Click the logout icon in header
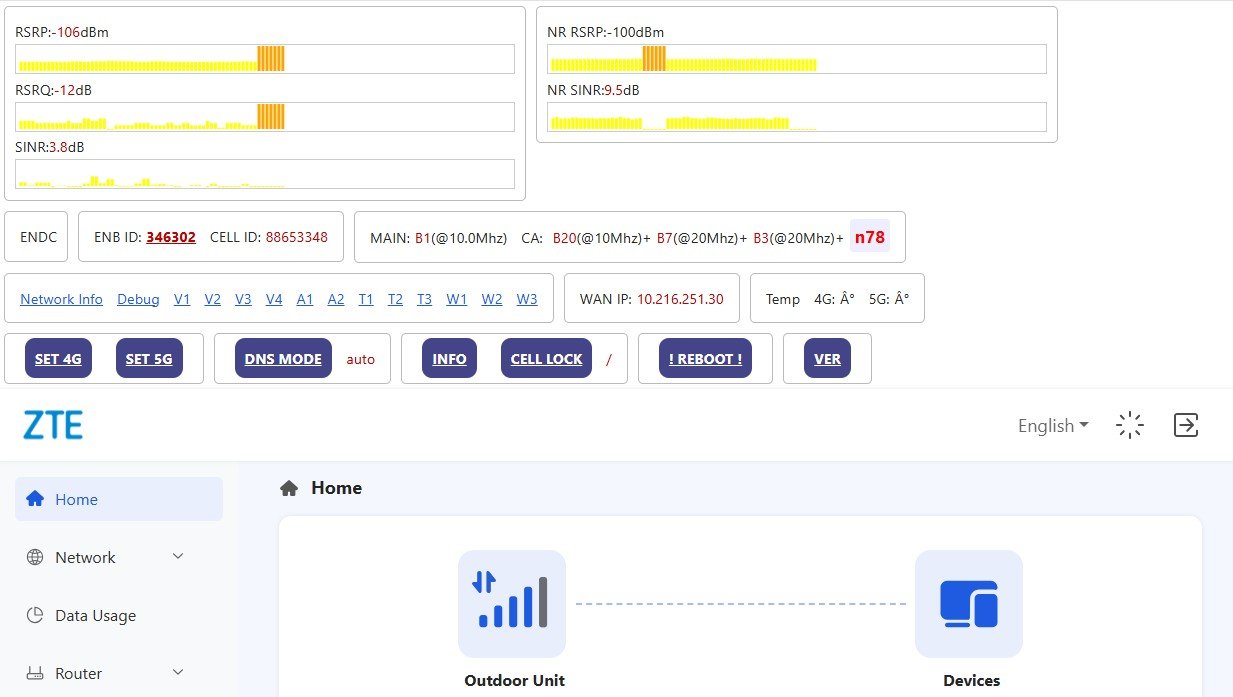This screenshot has height=697, width=1233. 1185,425
